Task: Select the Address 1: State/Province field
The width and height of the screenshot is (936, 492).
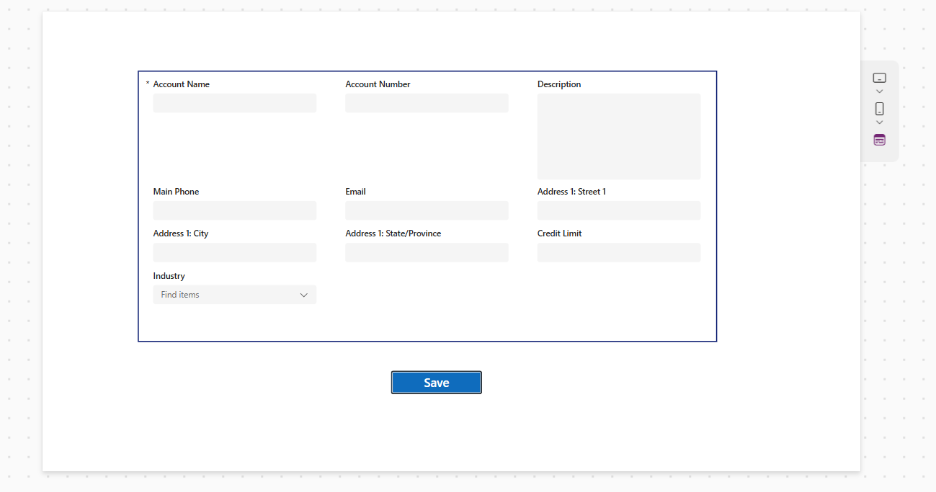Action: [x=426, y=253]
